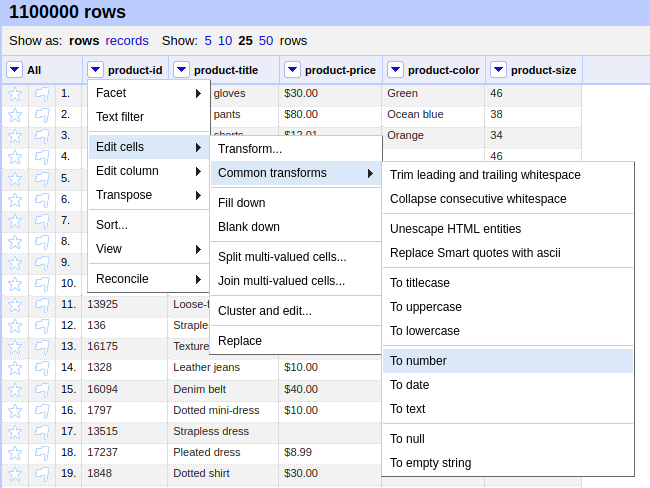Select Sort... from the column menu
This screenshot has height=488, width=650.
pyautogui.click(x=149, y=225)
